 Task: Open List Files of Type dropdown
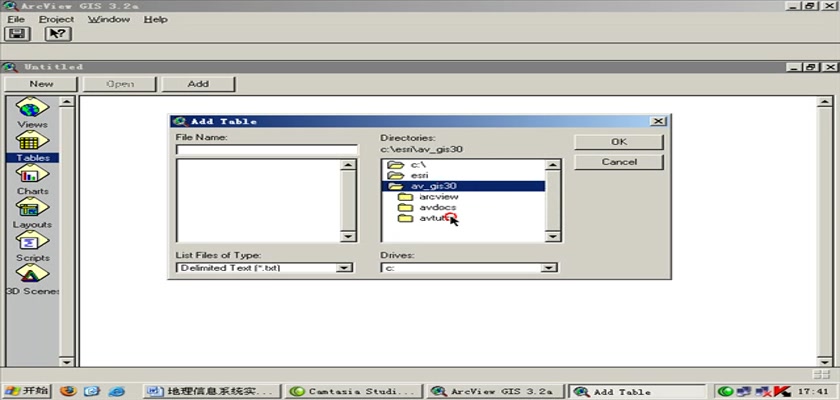pos(344,268)
